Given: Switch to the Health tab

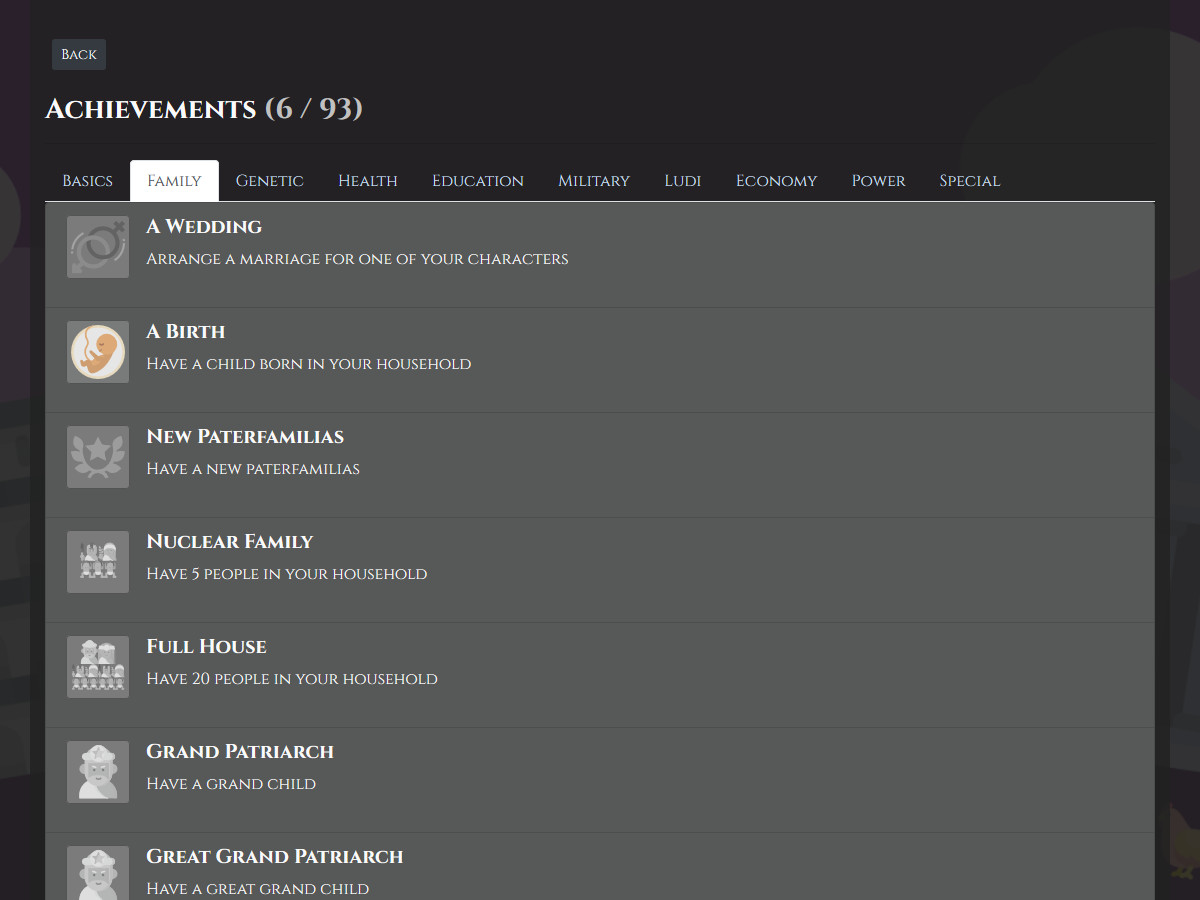Looking at the screenshot, I should click(367, 180).
